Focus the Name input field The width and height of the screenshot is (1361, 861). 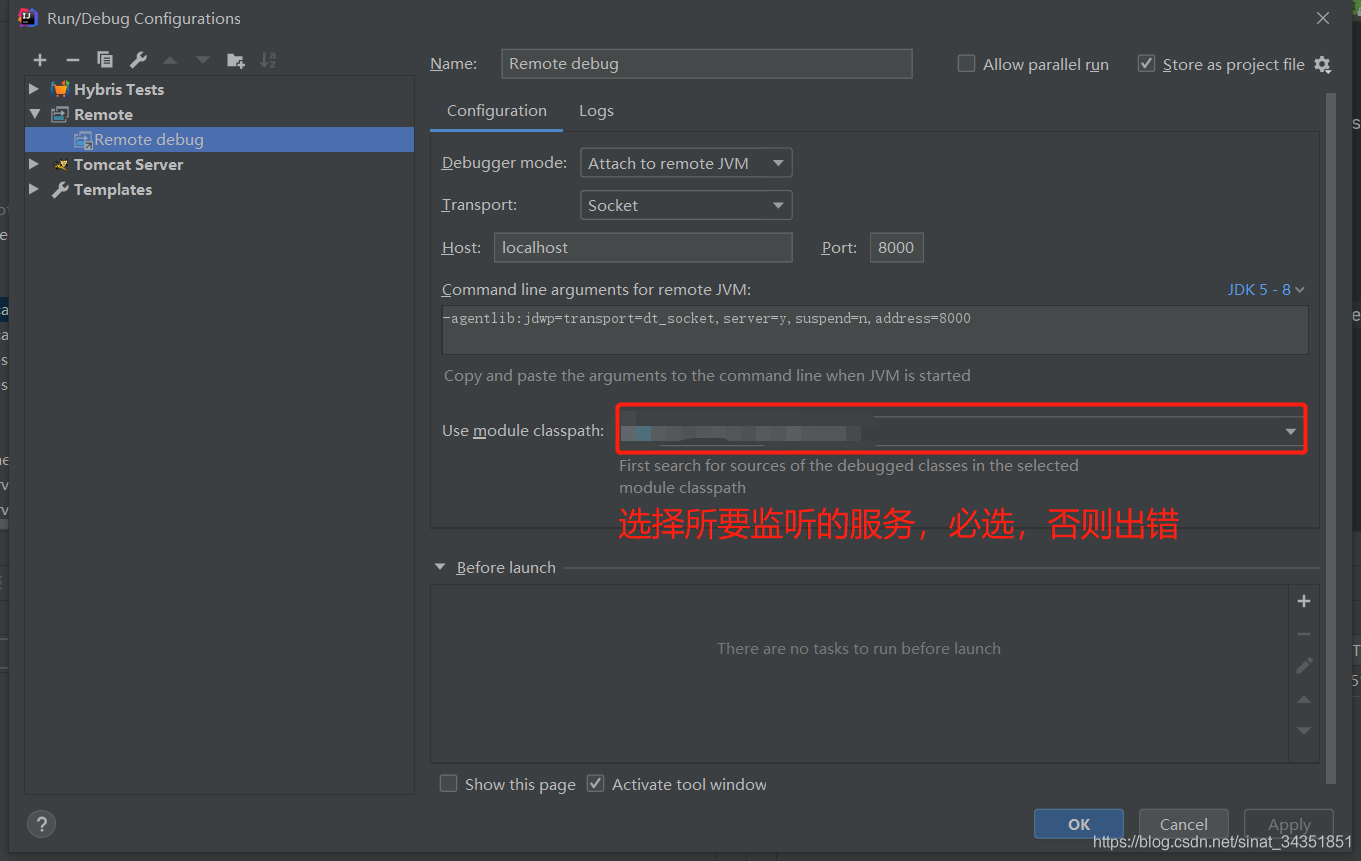tap(707, 63)
